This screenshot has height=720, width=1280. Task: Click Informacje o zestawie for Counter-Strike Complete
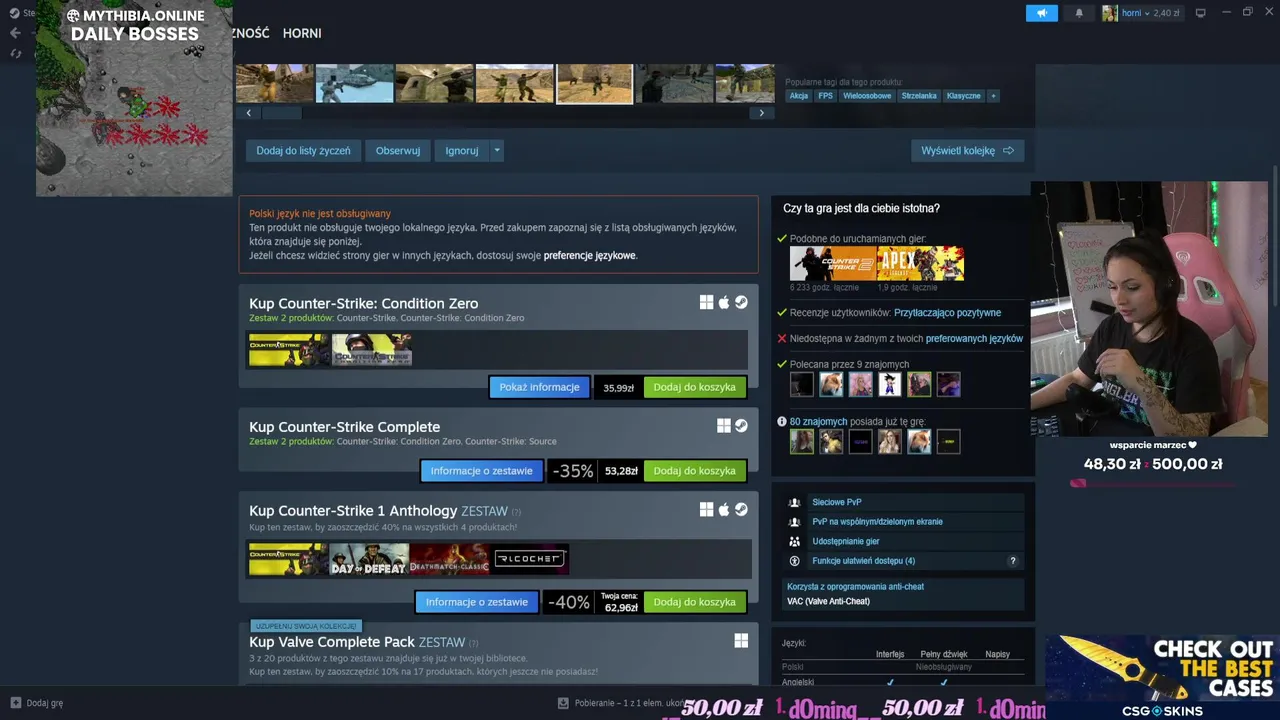[x=482, y=471]
